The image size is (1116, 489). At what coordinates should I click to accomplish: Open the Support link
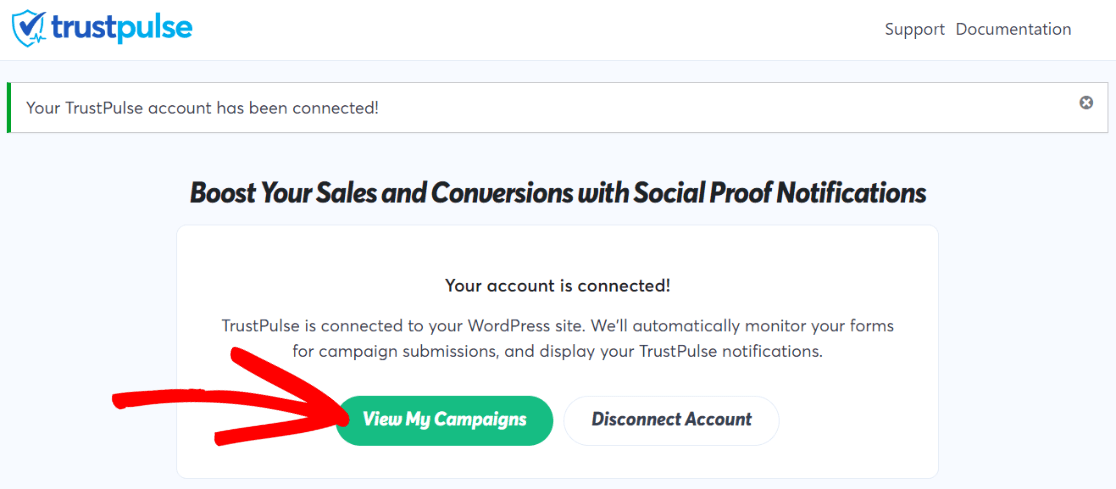[x=914, y=30]
